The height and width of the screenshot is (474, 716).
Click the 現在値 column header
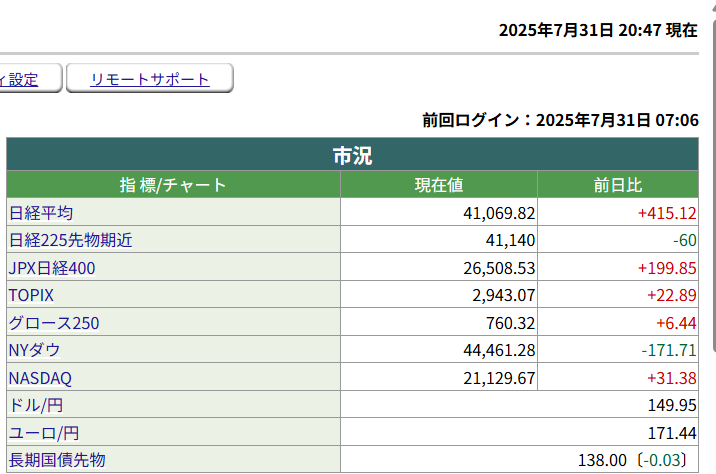438,185
